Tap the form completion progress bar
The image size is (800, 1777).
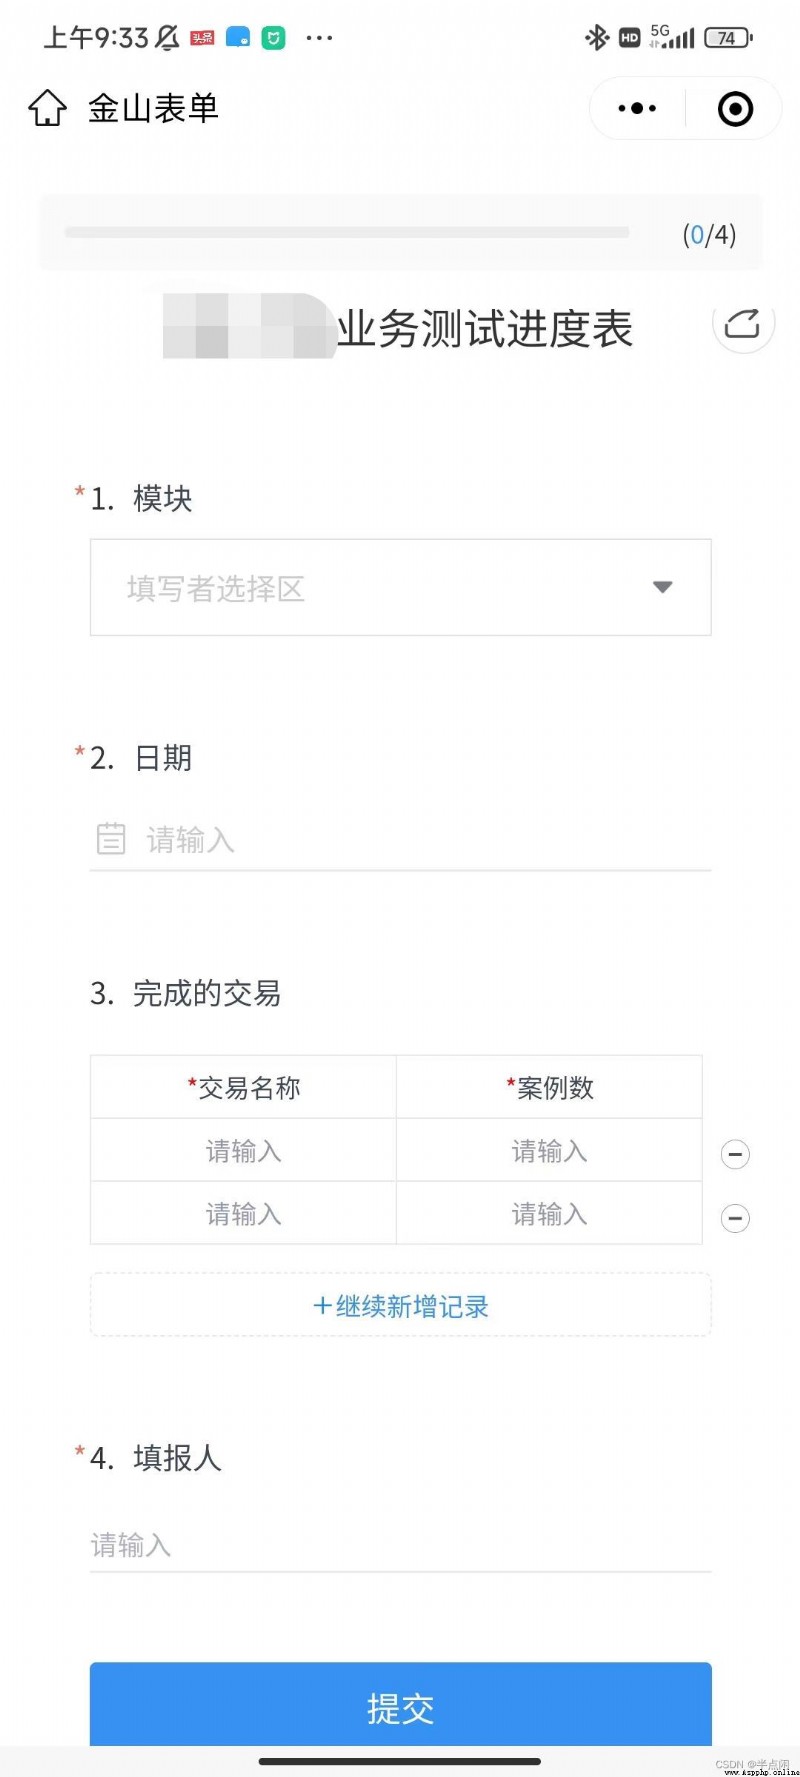pos(347,232)
